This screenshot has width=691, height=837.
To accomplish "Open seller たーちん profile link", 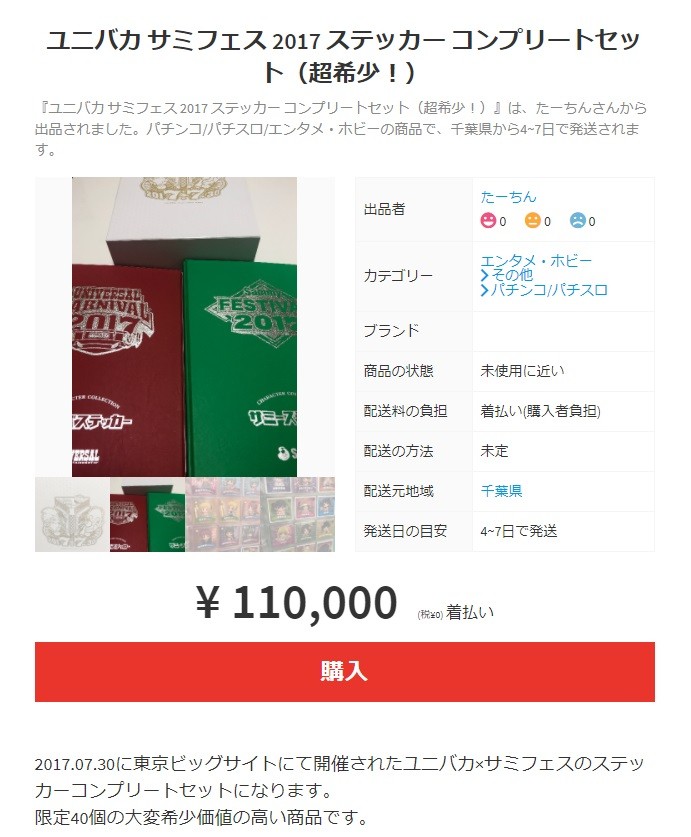I will tap(508, 197).
